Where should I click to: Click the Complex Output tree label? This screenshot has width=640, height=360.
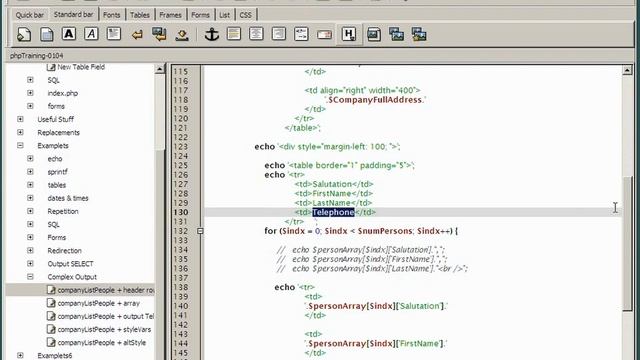click(72, 277)
